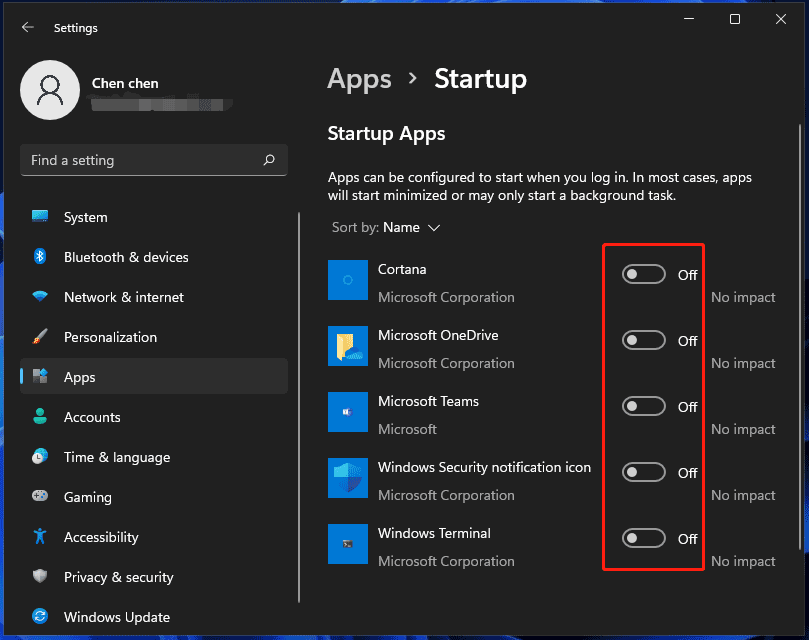This screenshot has height=640, width=809.
Task: Enable Cortana startup toggle
Action: click(x=644, y=275)
